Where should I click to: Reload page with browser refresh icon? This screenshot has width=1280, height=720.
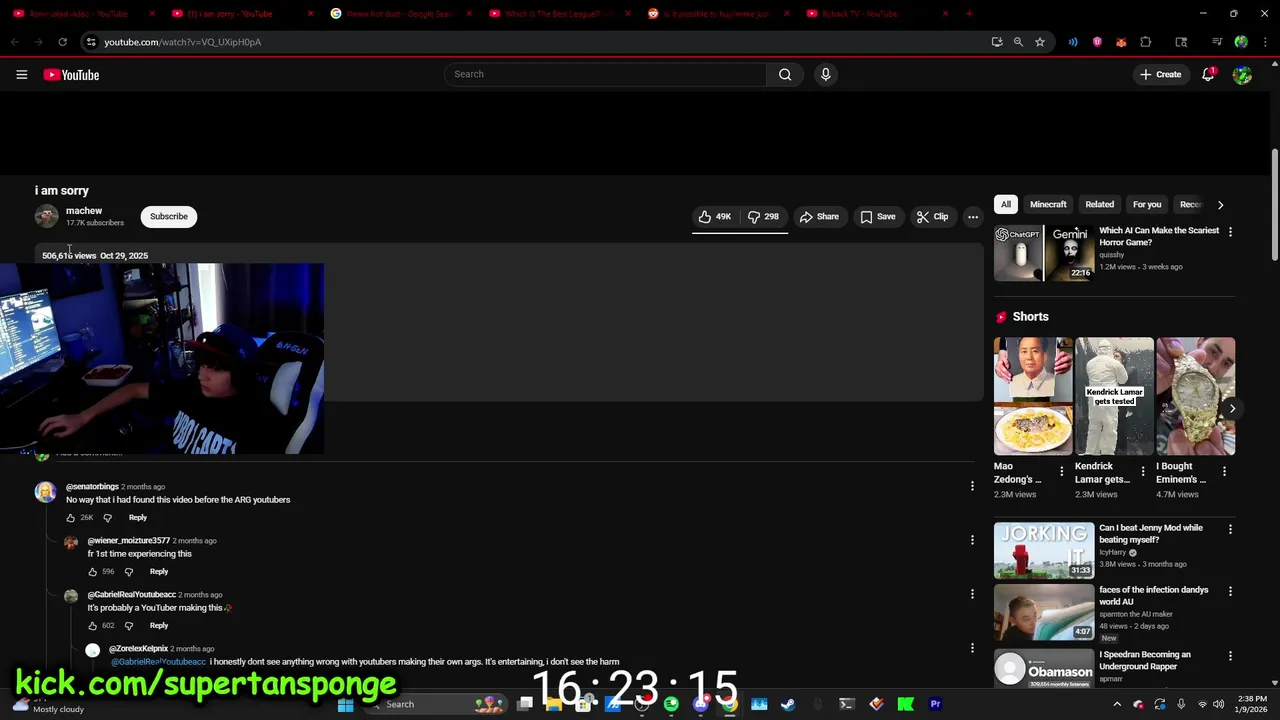[62, 42]
